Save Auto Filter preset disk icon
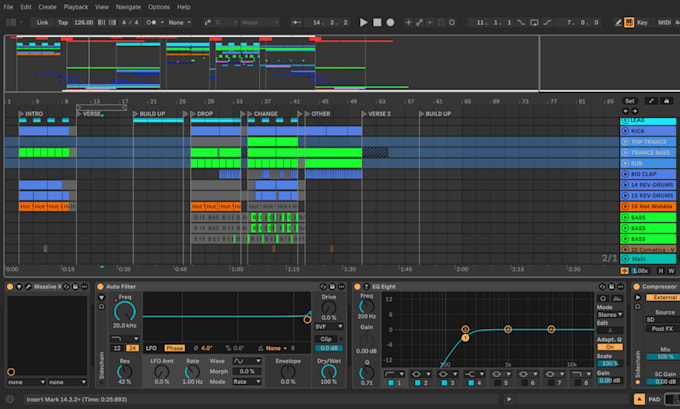 click(x=332, y=287)
